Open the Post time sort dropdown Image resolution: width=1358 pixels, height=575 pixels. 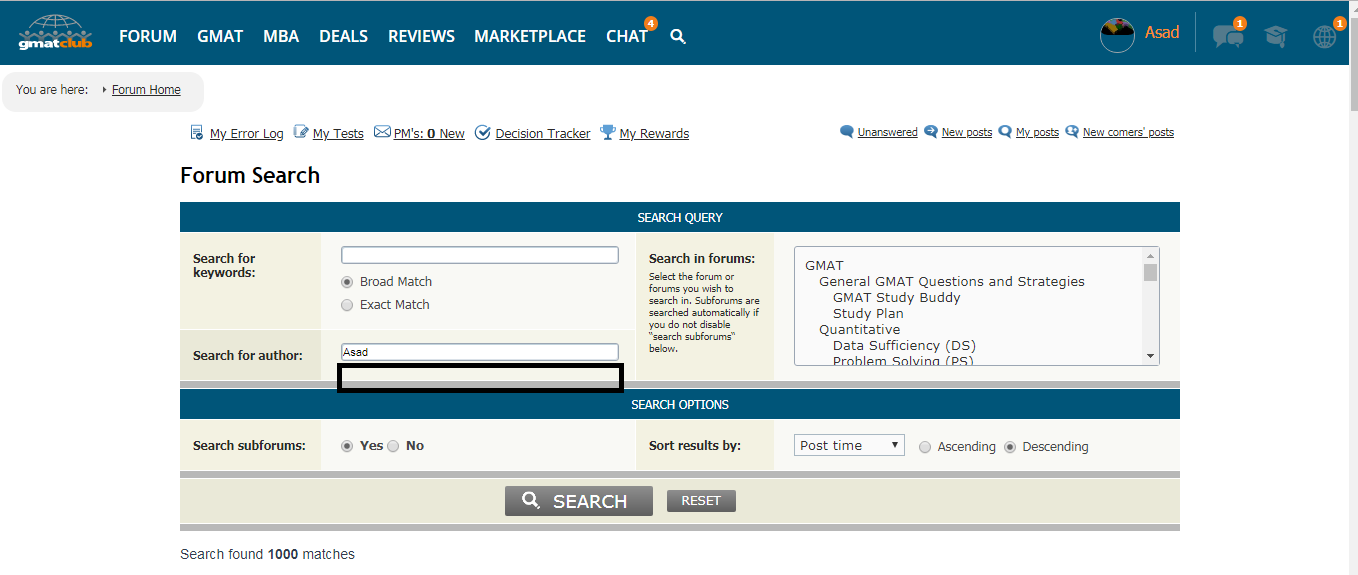tap(849, 445)
